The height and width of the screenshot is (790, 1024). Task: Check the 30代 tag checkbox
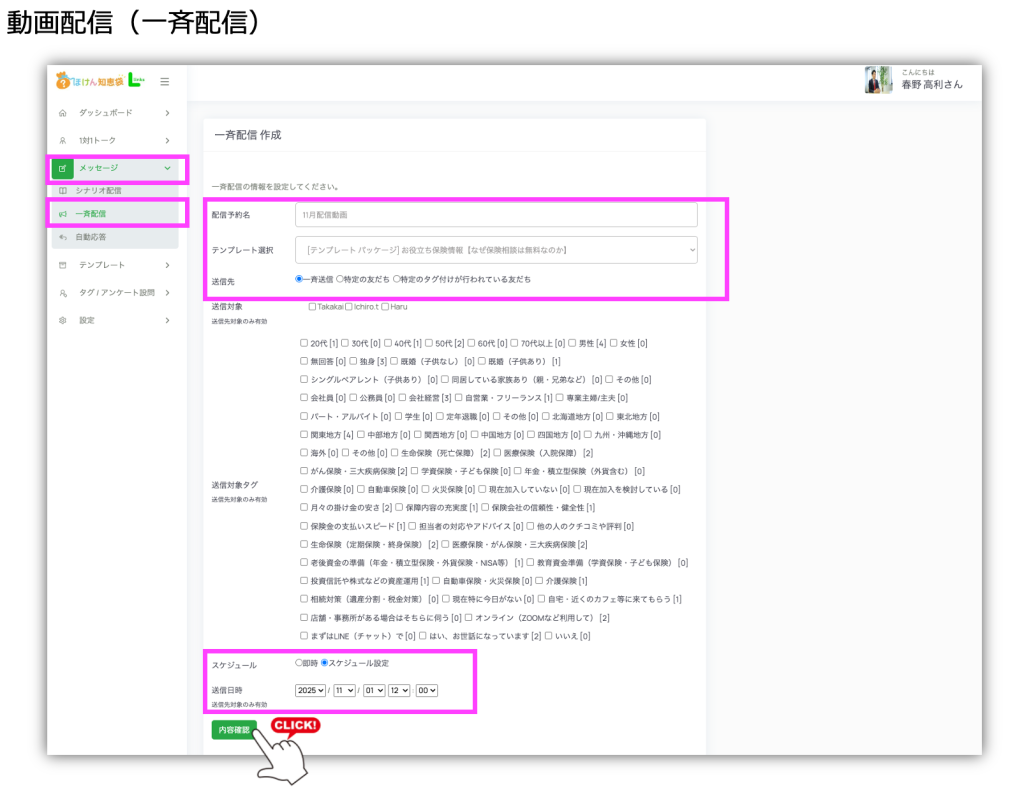[x=345, y=343]
